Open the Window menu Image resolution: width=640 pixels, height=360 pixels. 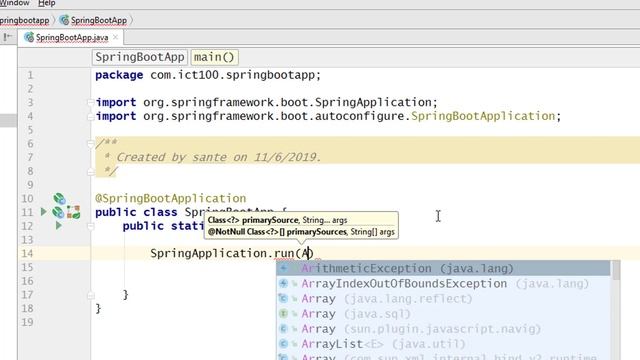(15, 3)
